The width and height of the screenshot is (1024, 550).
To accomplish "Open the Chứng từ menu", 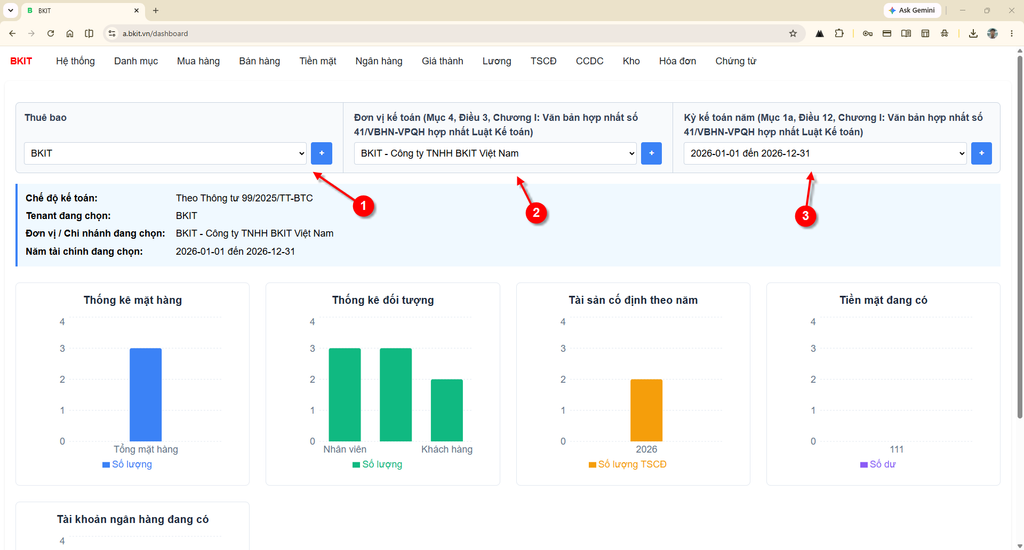I will click(735, 61).
